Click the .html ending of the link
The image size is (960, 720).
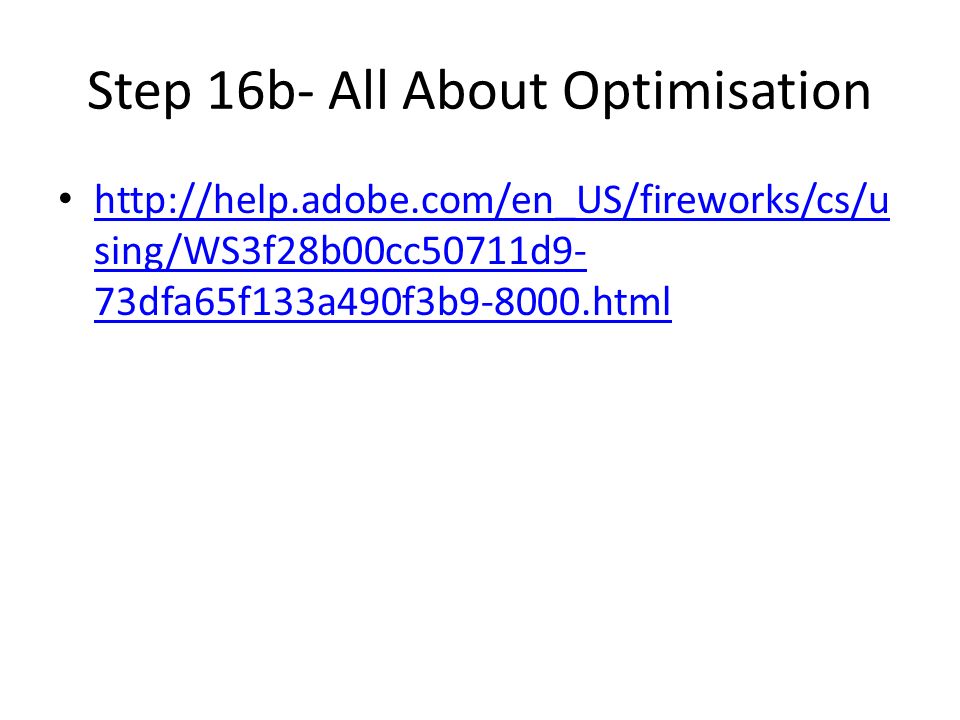tap(626, 302)
